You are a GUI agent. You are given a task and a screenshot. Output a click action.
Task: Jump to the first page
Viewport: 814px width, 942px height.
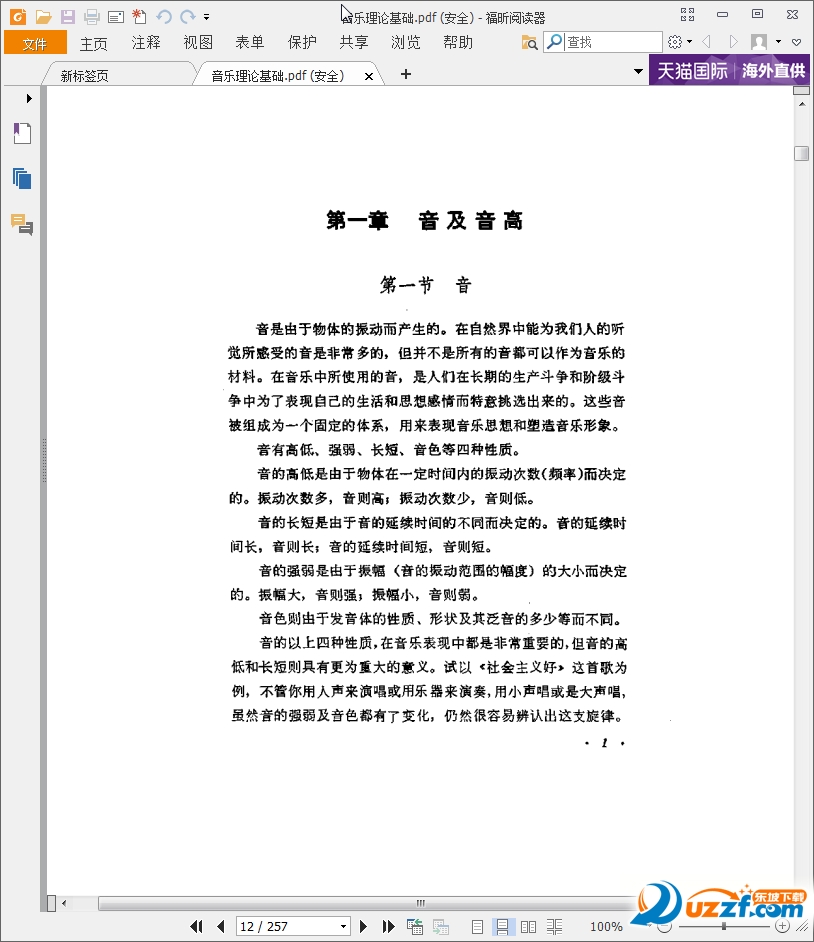click(197, 927)
